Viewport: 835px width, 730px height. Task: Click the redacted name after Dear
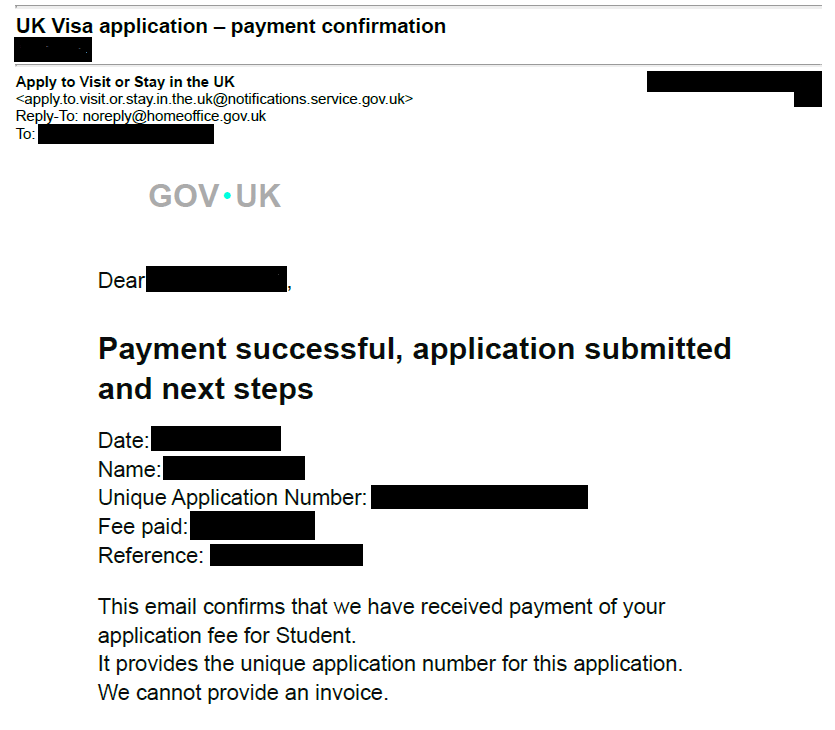click(x=216, y=280)
